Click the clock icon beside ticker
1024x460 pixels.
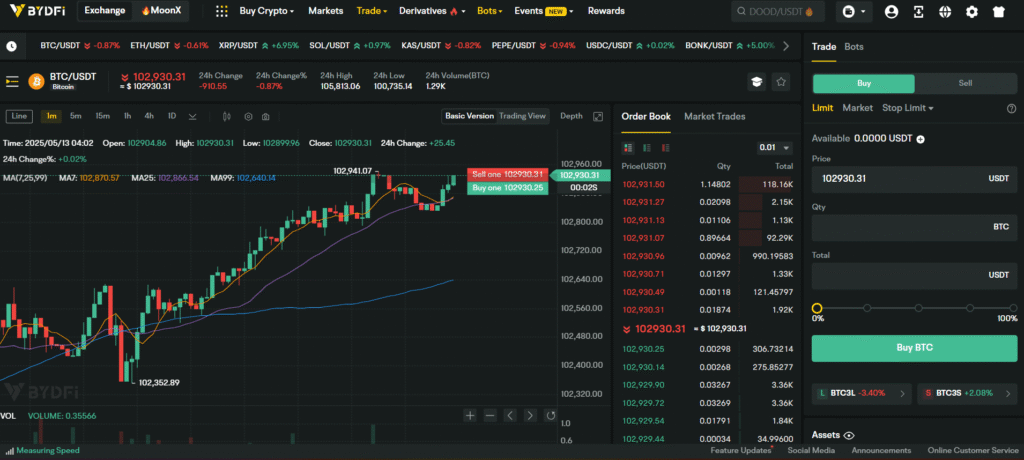[12, 46]
